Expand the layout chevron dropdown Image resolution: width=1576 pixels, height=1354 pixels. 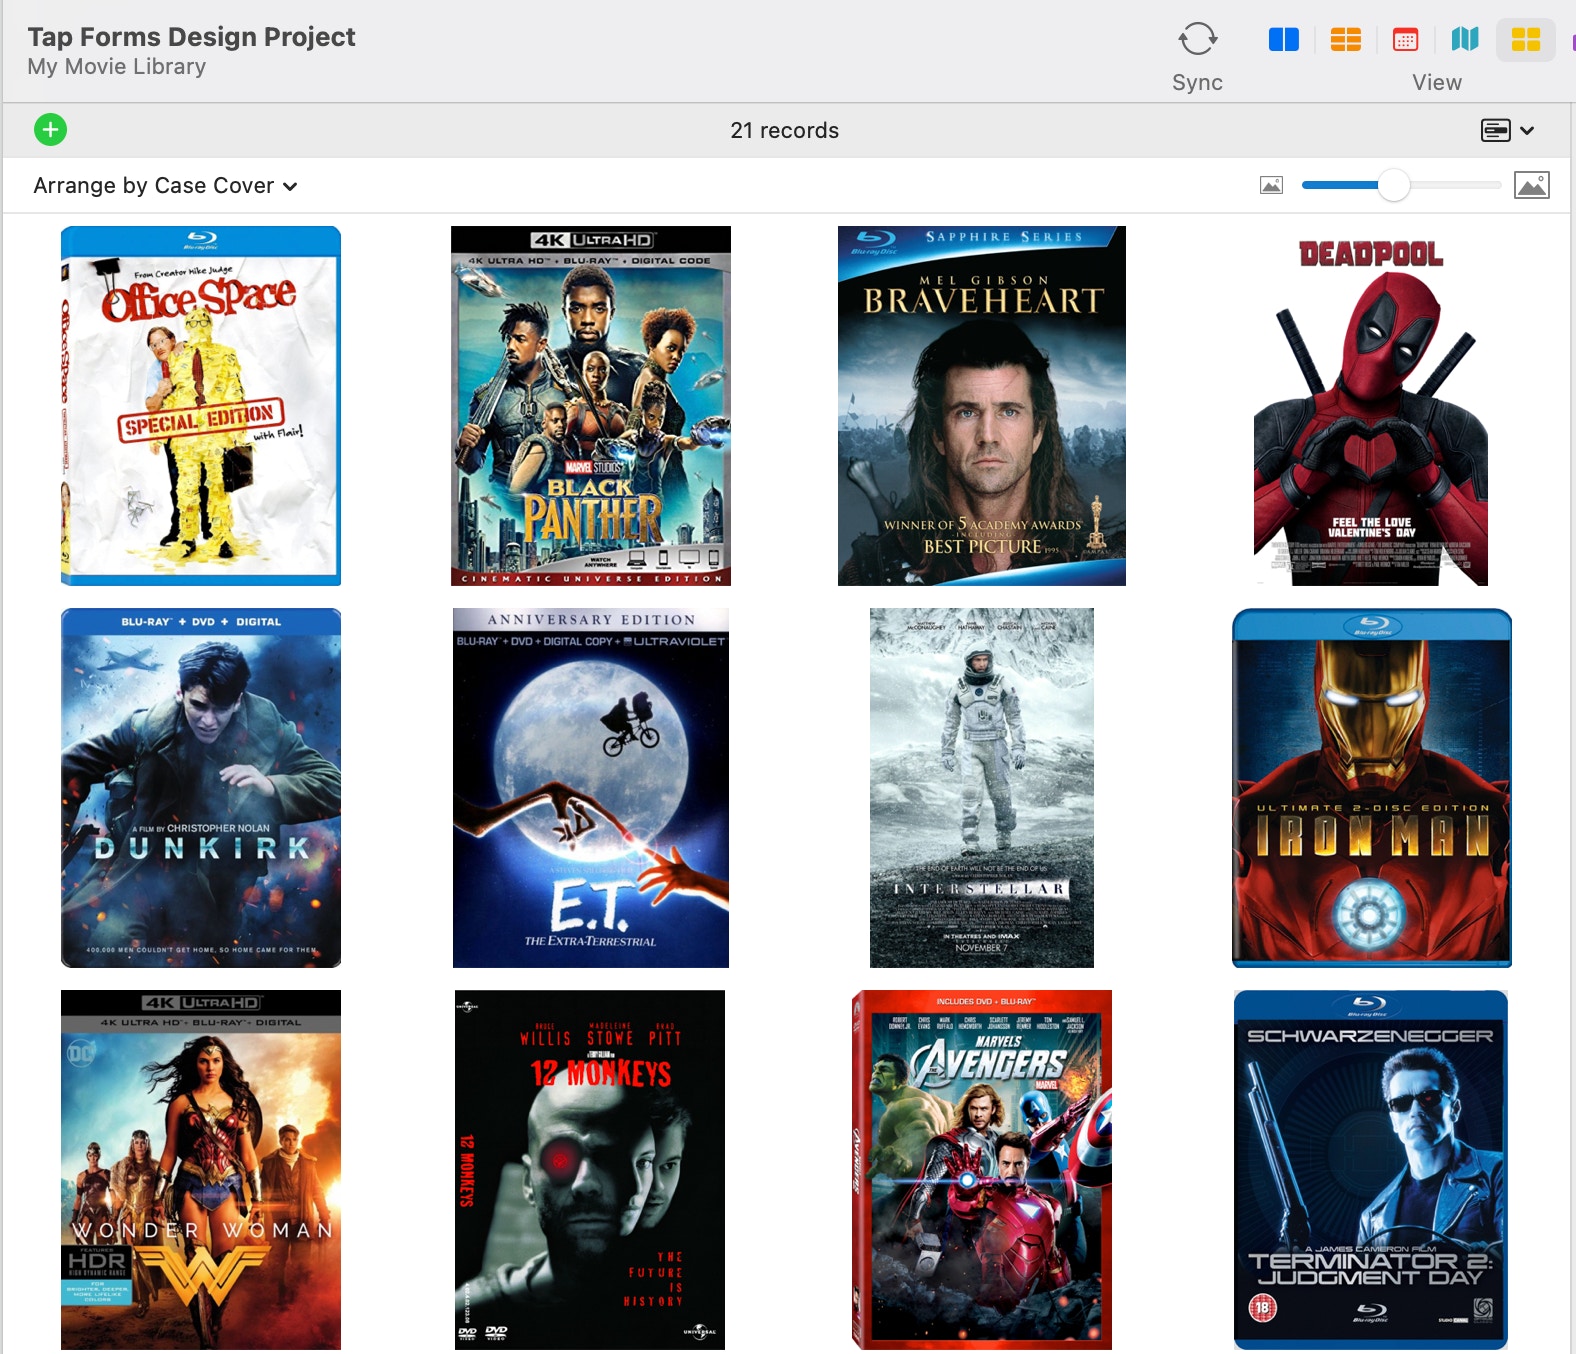1527,130
